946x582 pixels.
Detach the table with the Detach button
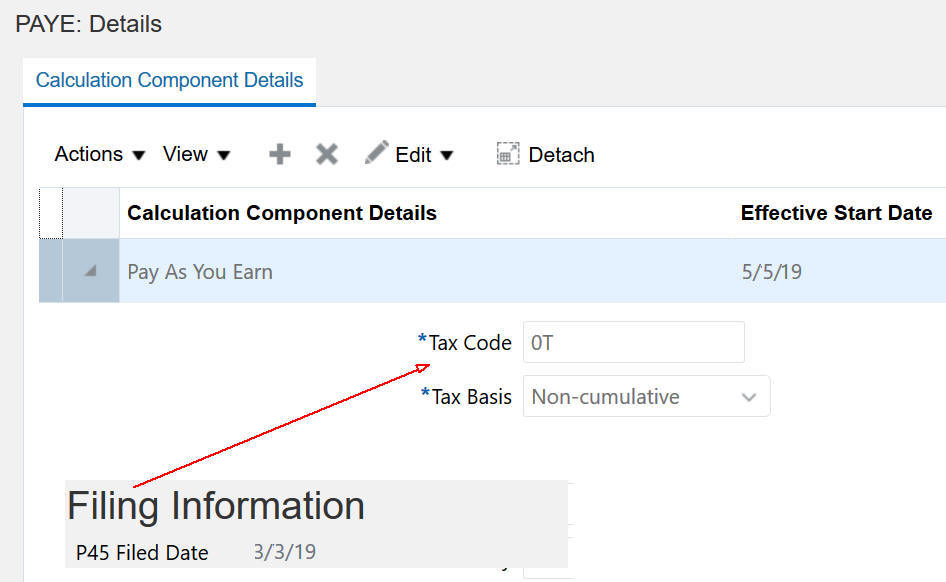(x=546, y=154)
